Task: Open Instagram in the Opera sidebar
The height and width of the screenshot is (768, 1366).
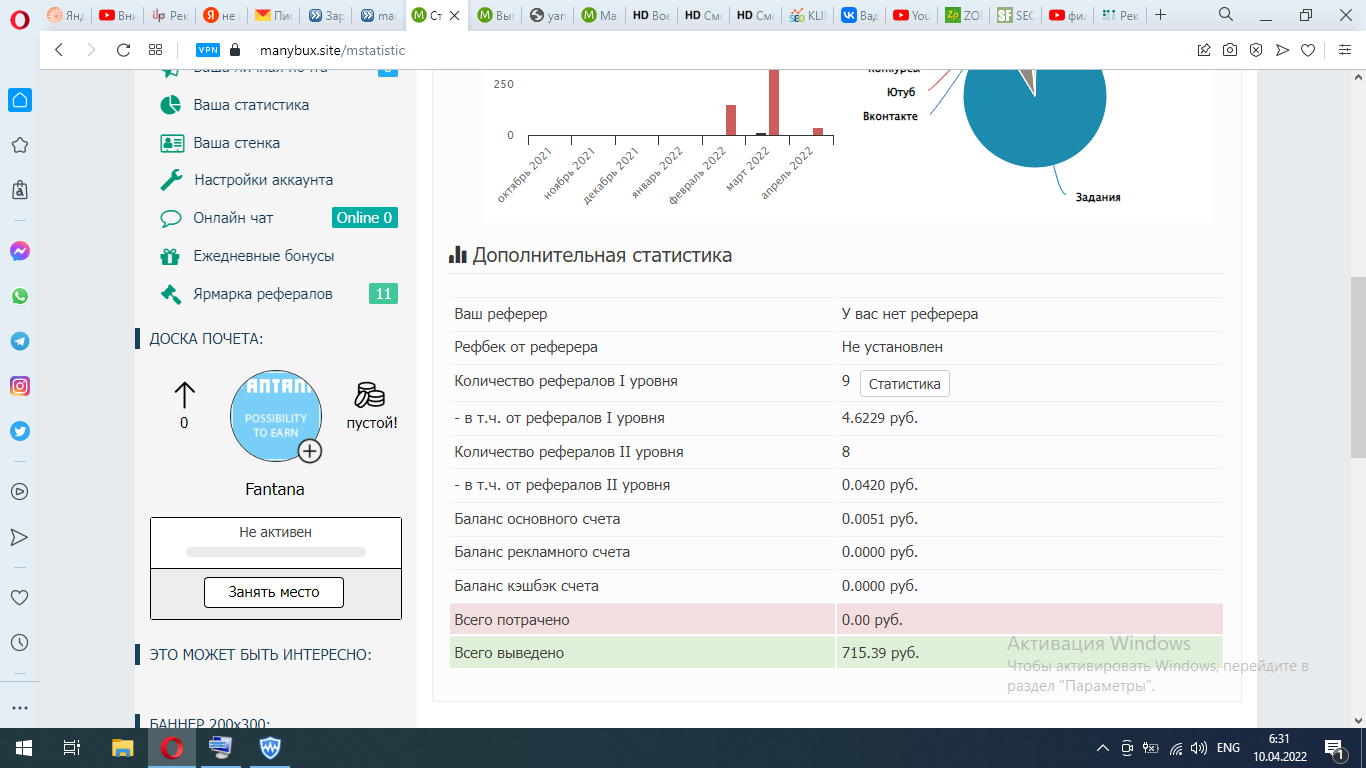Action: point(19,386)
